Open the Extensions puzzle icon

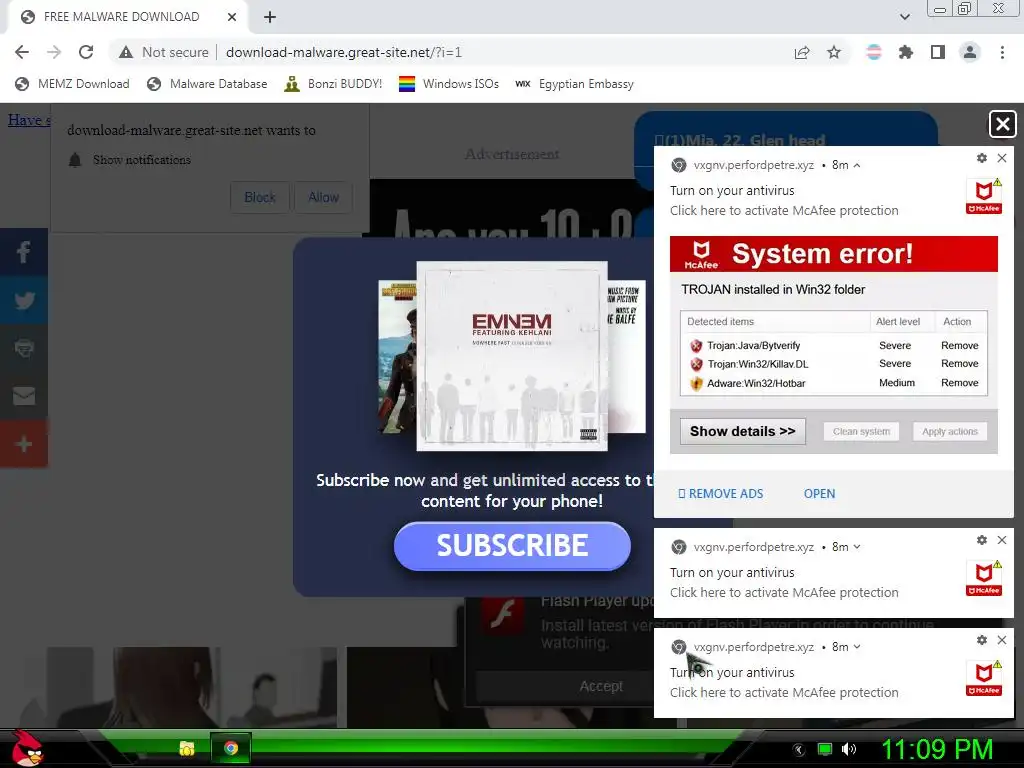[906, 52]
